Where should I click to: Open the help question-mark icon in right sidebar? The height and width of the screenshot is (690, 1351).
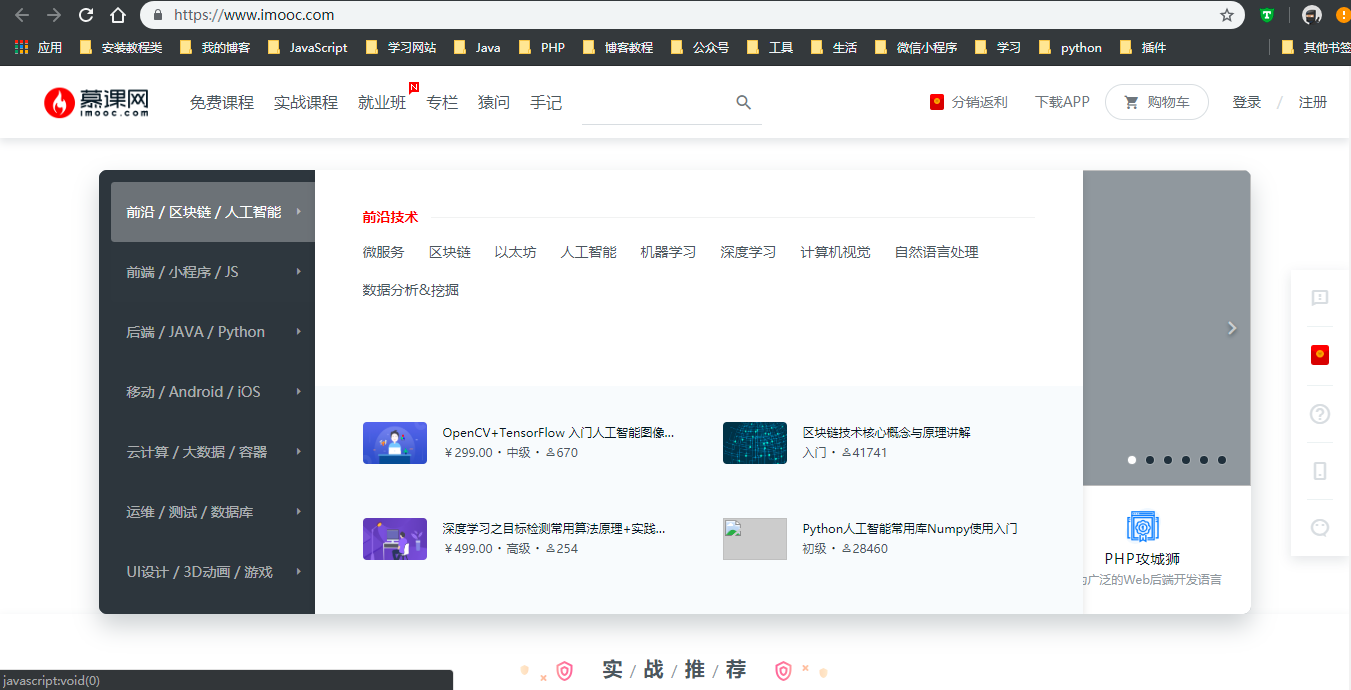click(x=1319, y=413)
